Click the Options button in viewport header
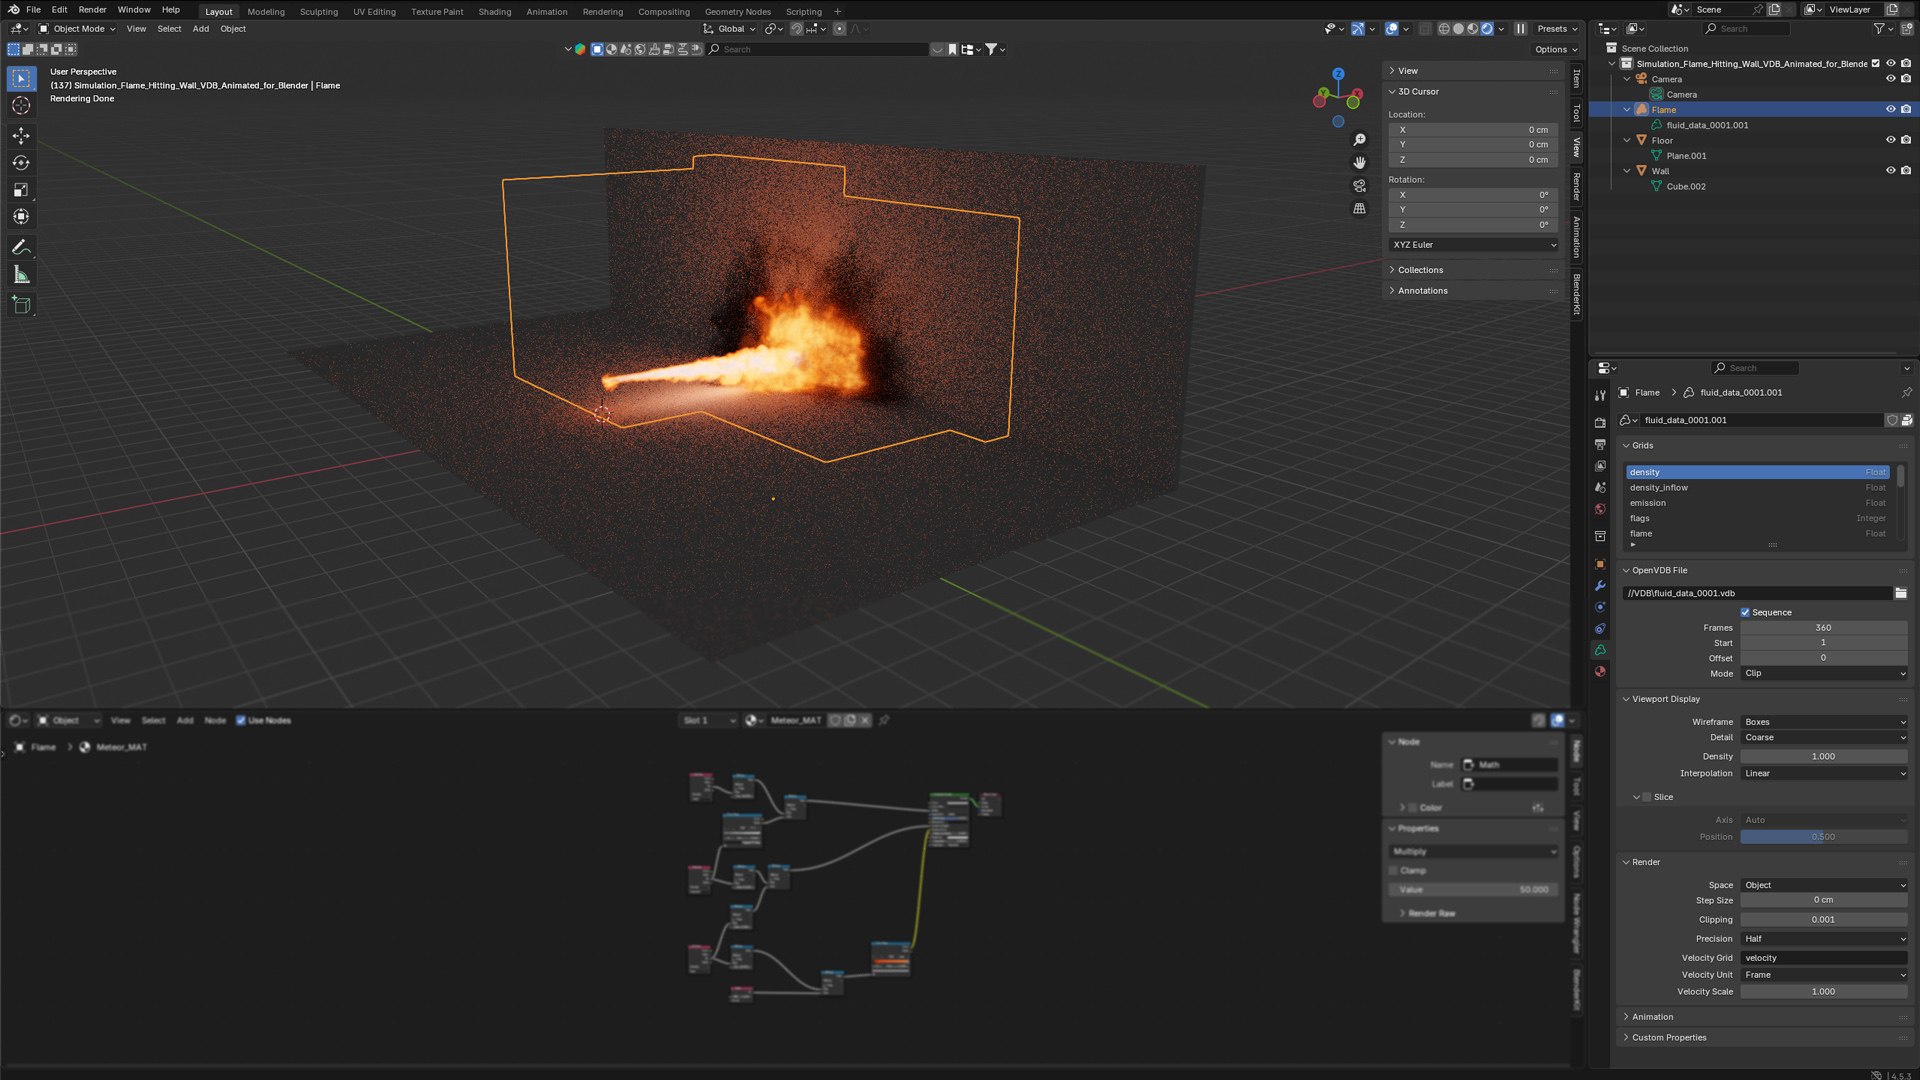 (1555, 49)
